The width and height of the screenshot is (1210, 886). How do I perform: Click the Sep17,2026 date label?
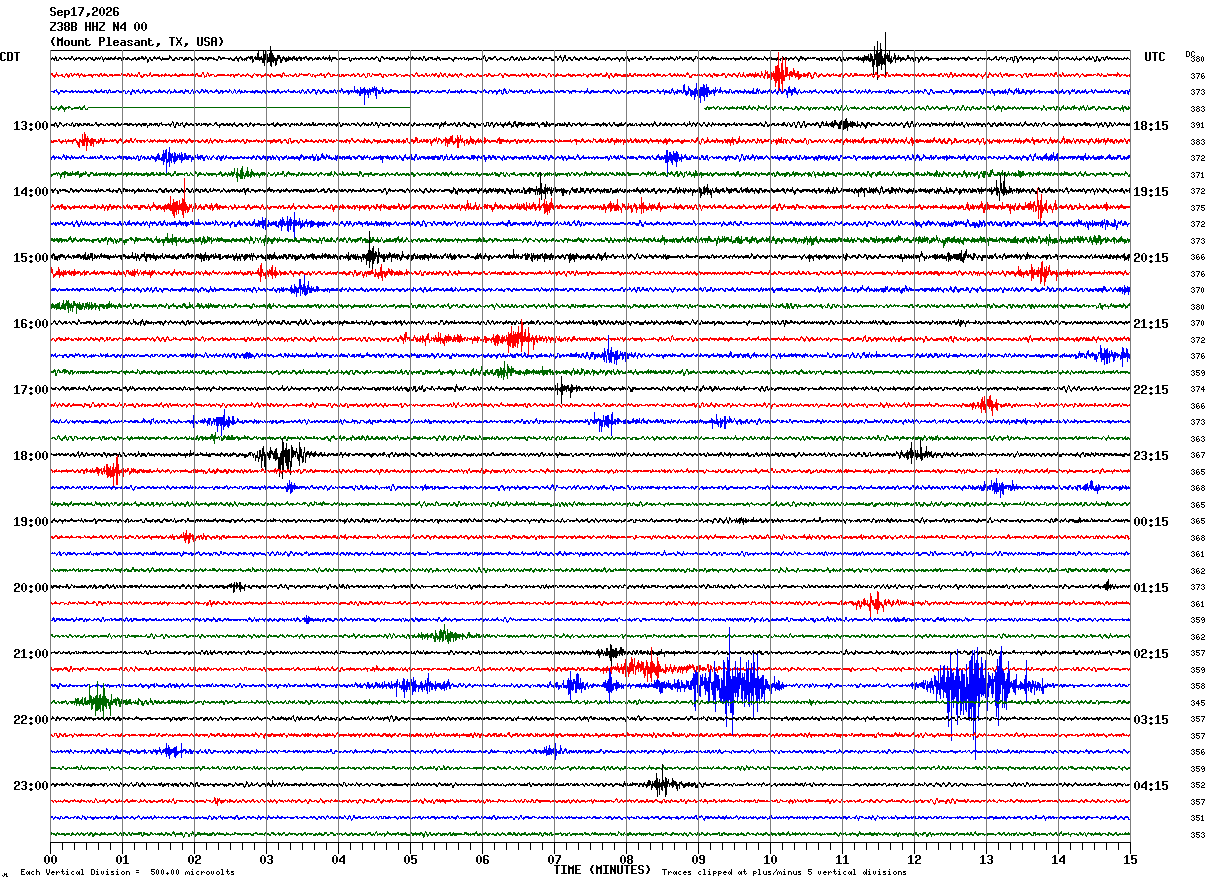coord(84,12)
